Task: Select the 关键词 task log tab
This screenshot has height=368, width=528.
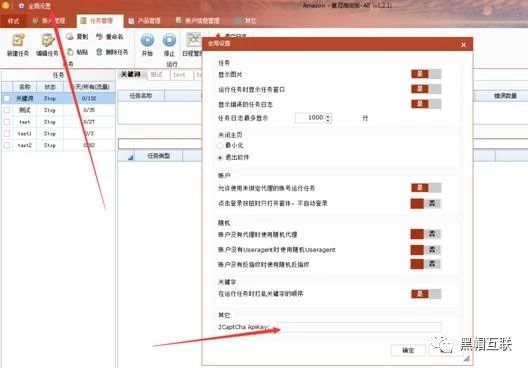Action: (x=131, y=74)
